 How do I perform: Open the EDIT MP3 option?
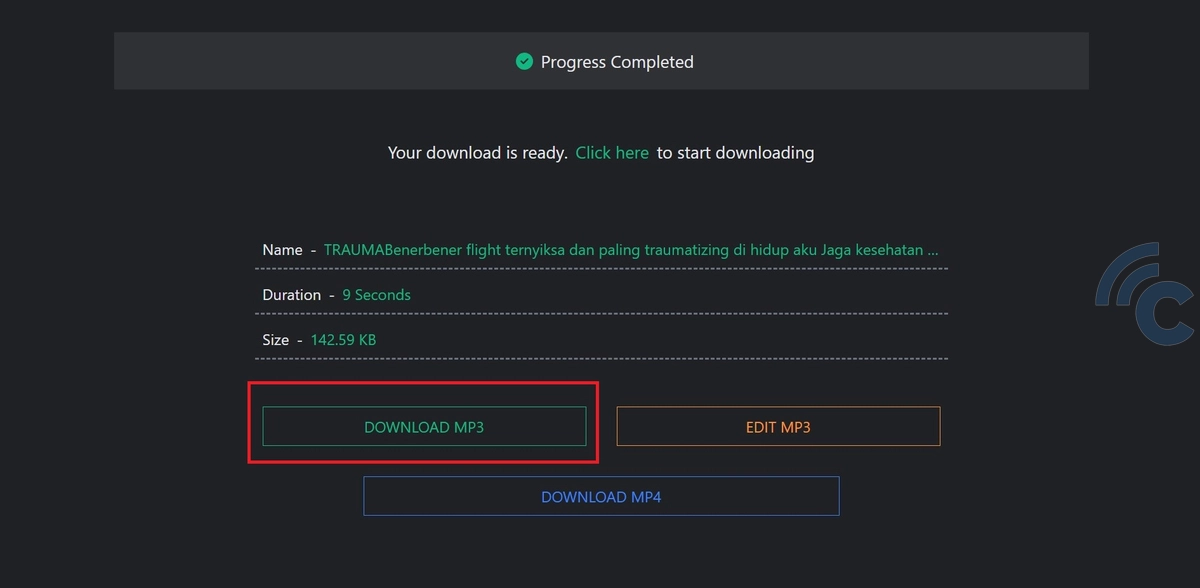pyautogui.click(x=778, y=427)
